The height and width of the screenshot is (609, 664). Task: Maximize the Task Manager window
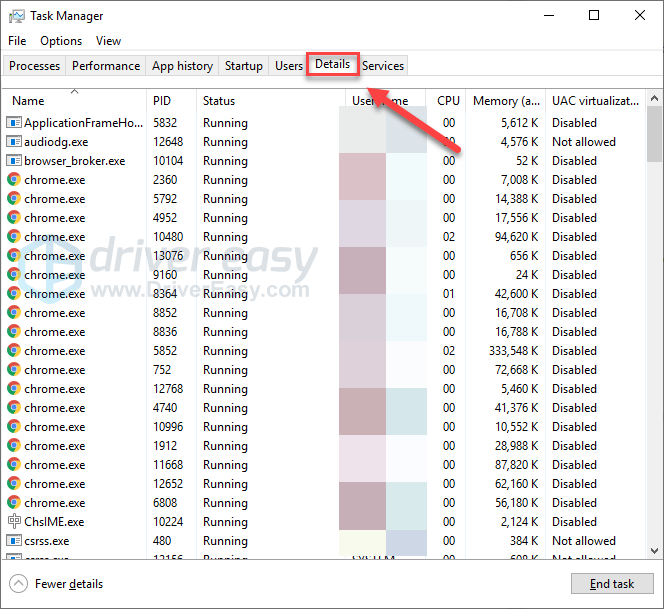[x=594, y=16]
